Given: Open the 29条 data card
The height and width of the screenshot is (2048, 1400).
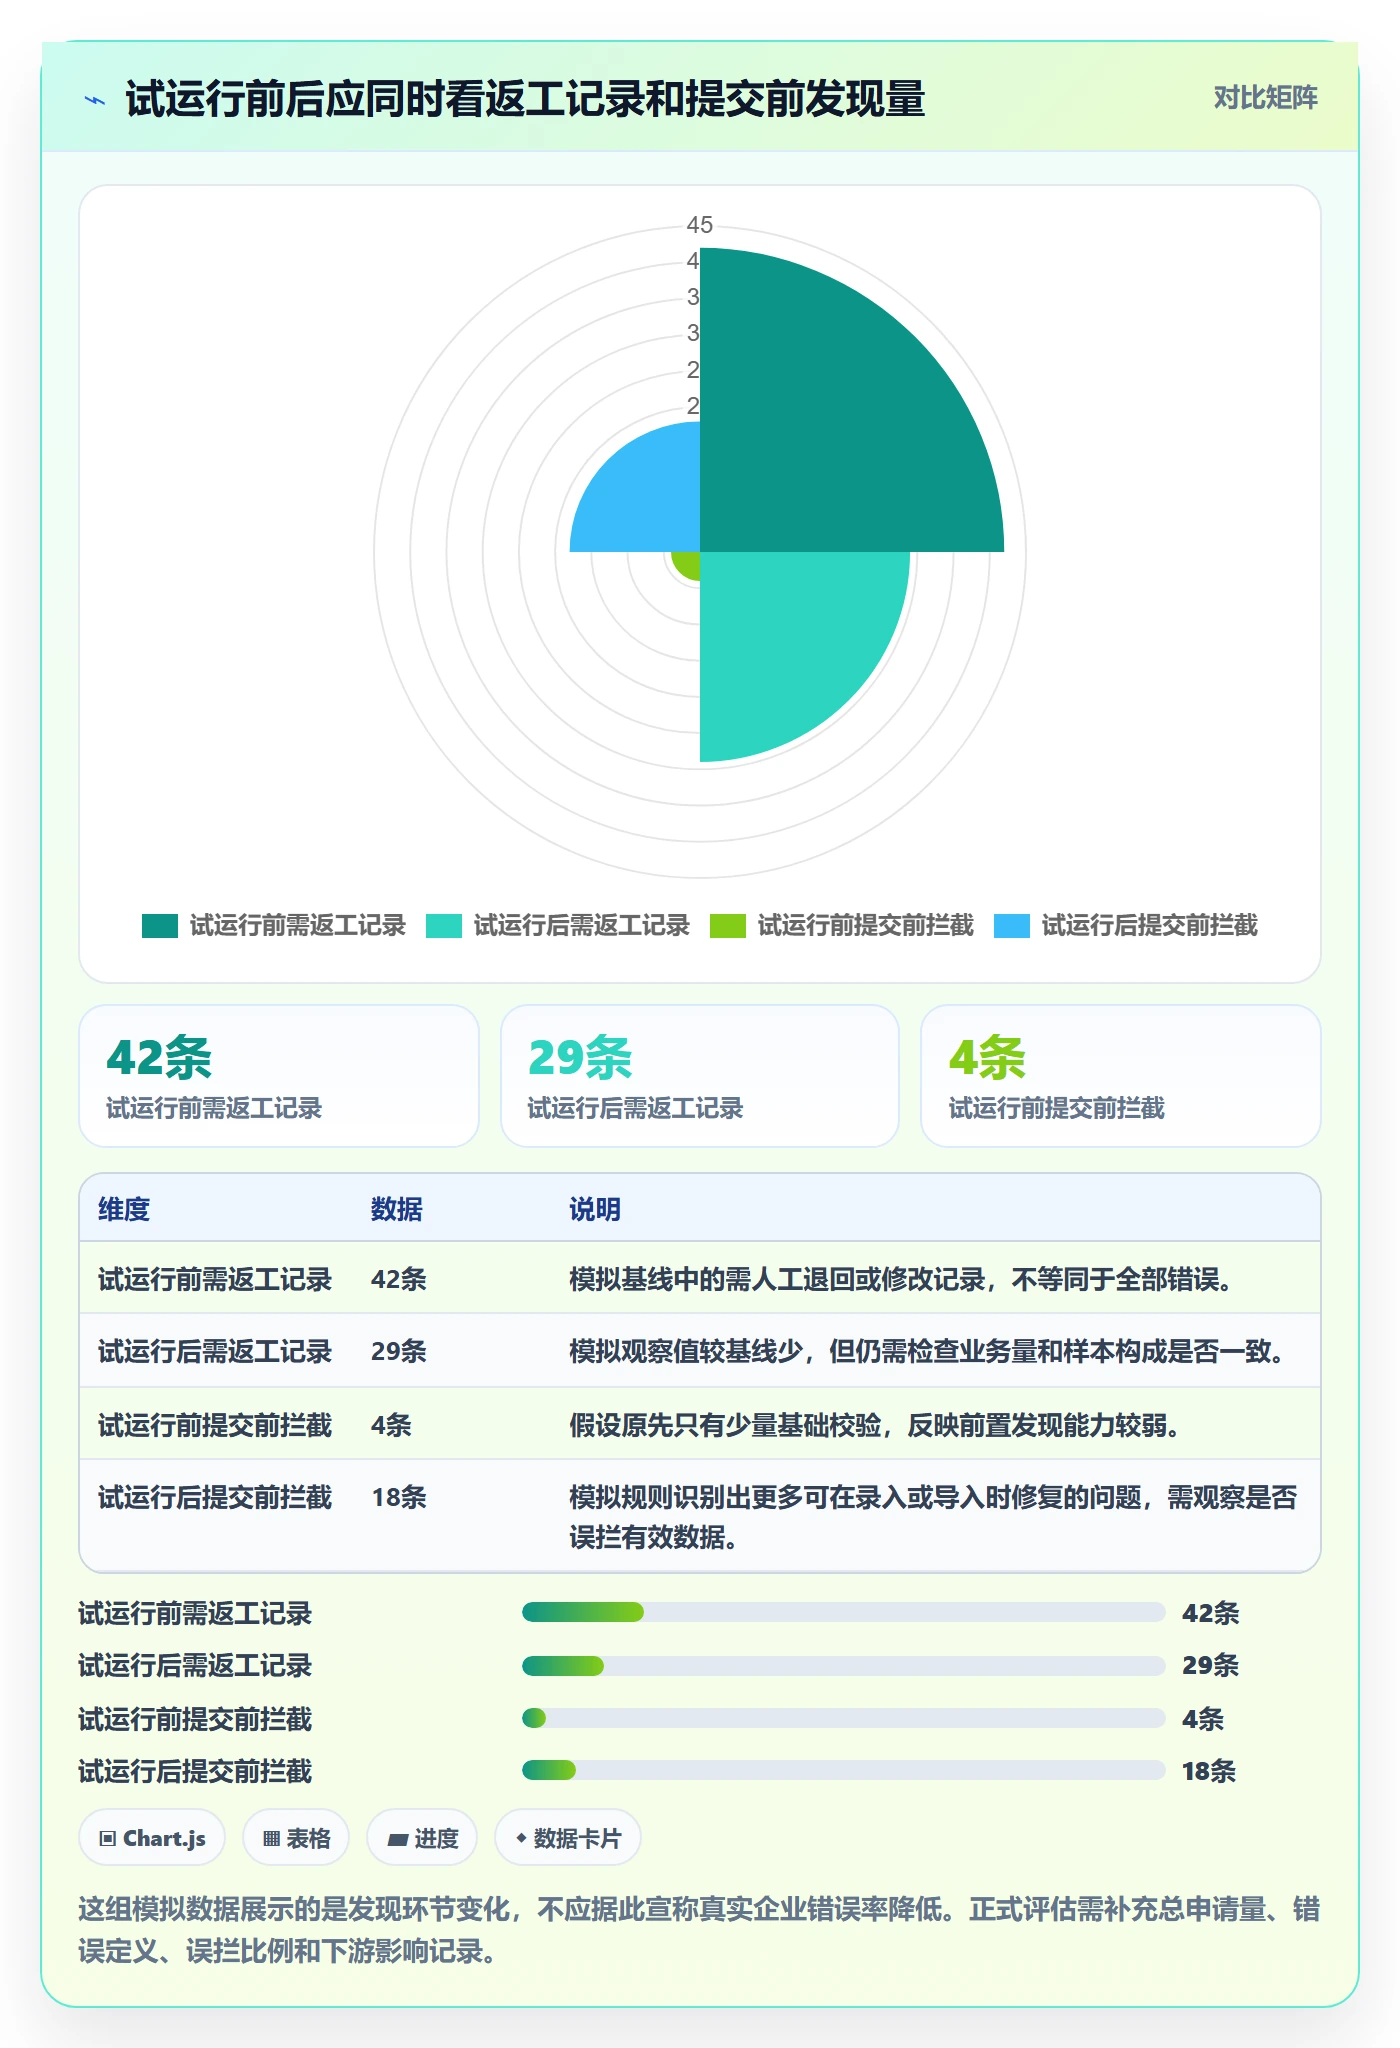Looking at the screenshot, I should pos(700,1076).
